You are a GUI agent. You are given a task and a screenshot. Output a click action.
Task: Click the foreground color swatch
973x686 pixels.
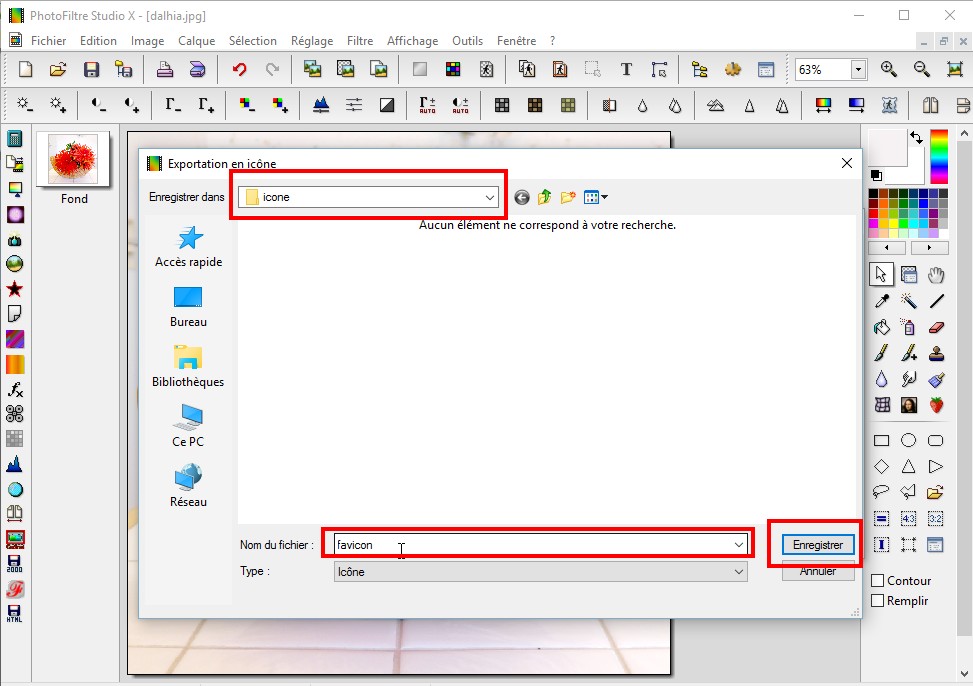click(887, 147)
